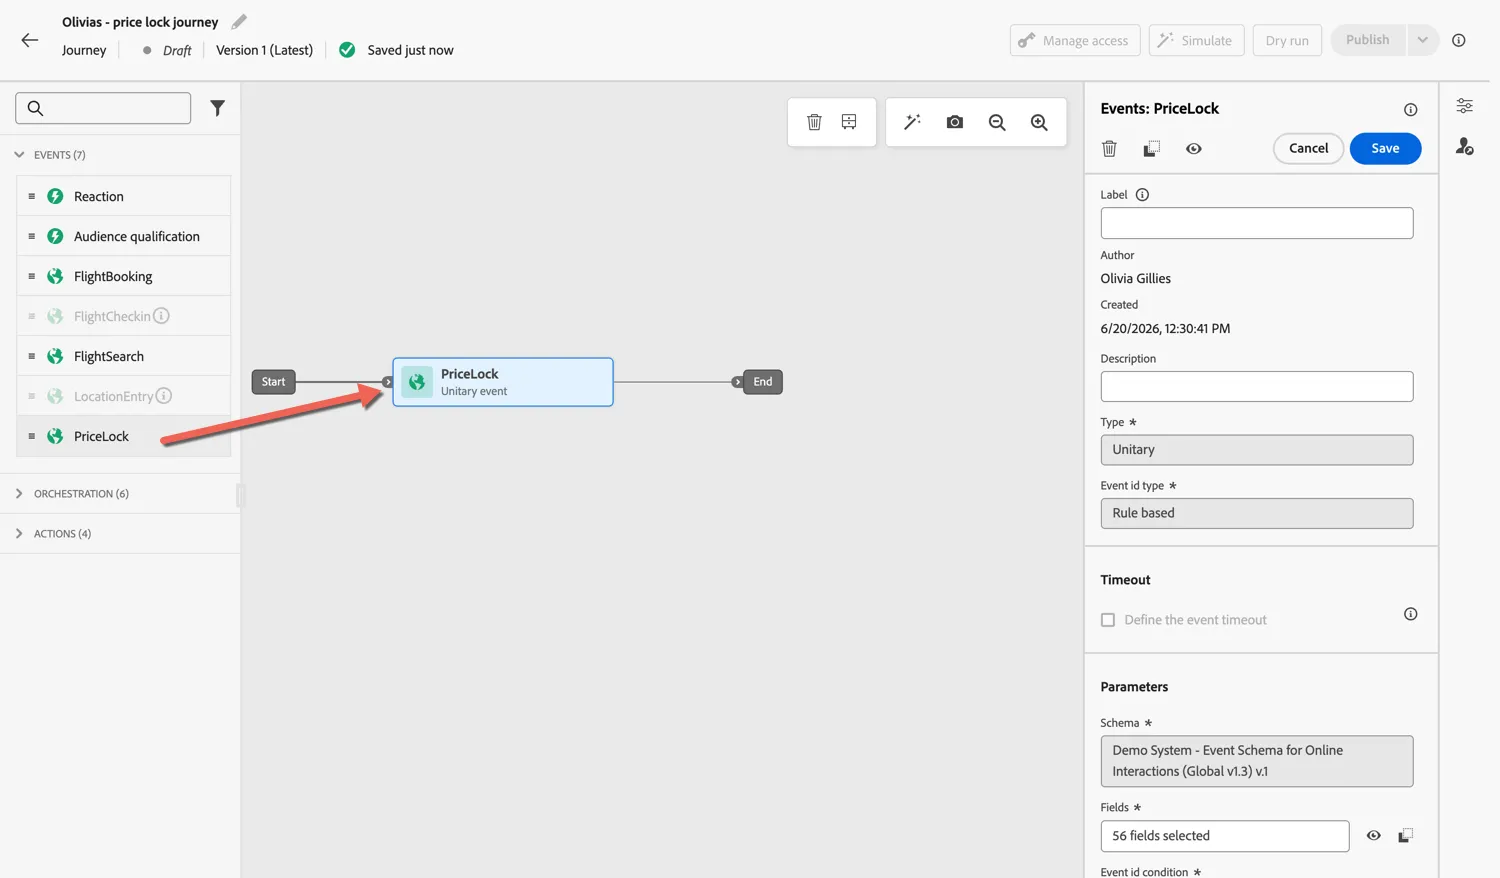Delete the PriceLock event in panel
The image size is (1500, 878).
click(1109, 148)
